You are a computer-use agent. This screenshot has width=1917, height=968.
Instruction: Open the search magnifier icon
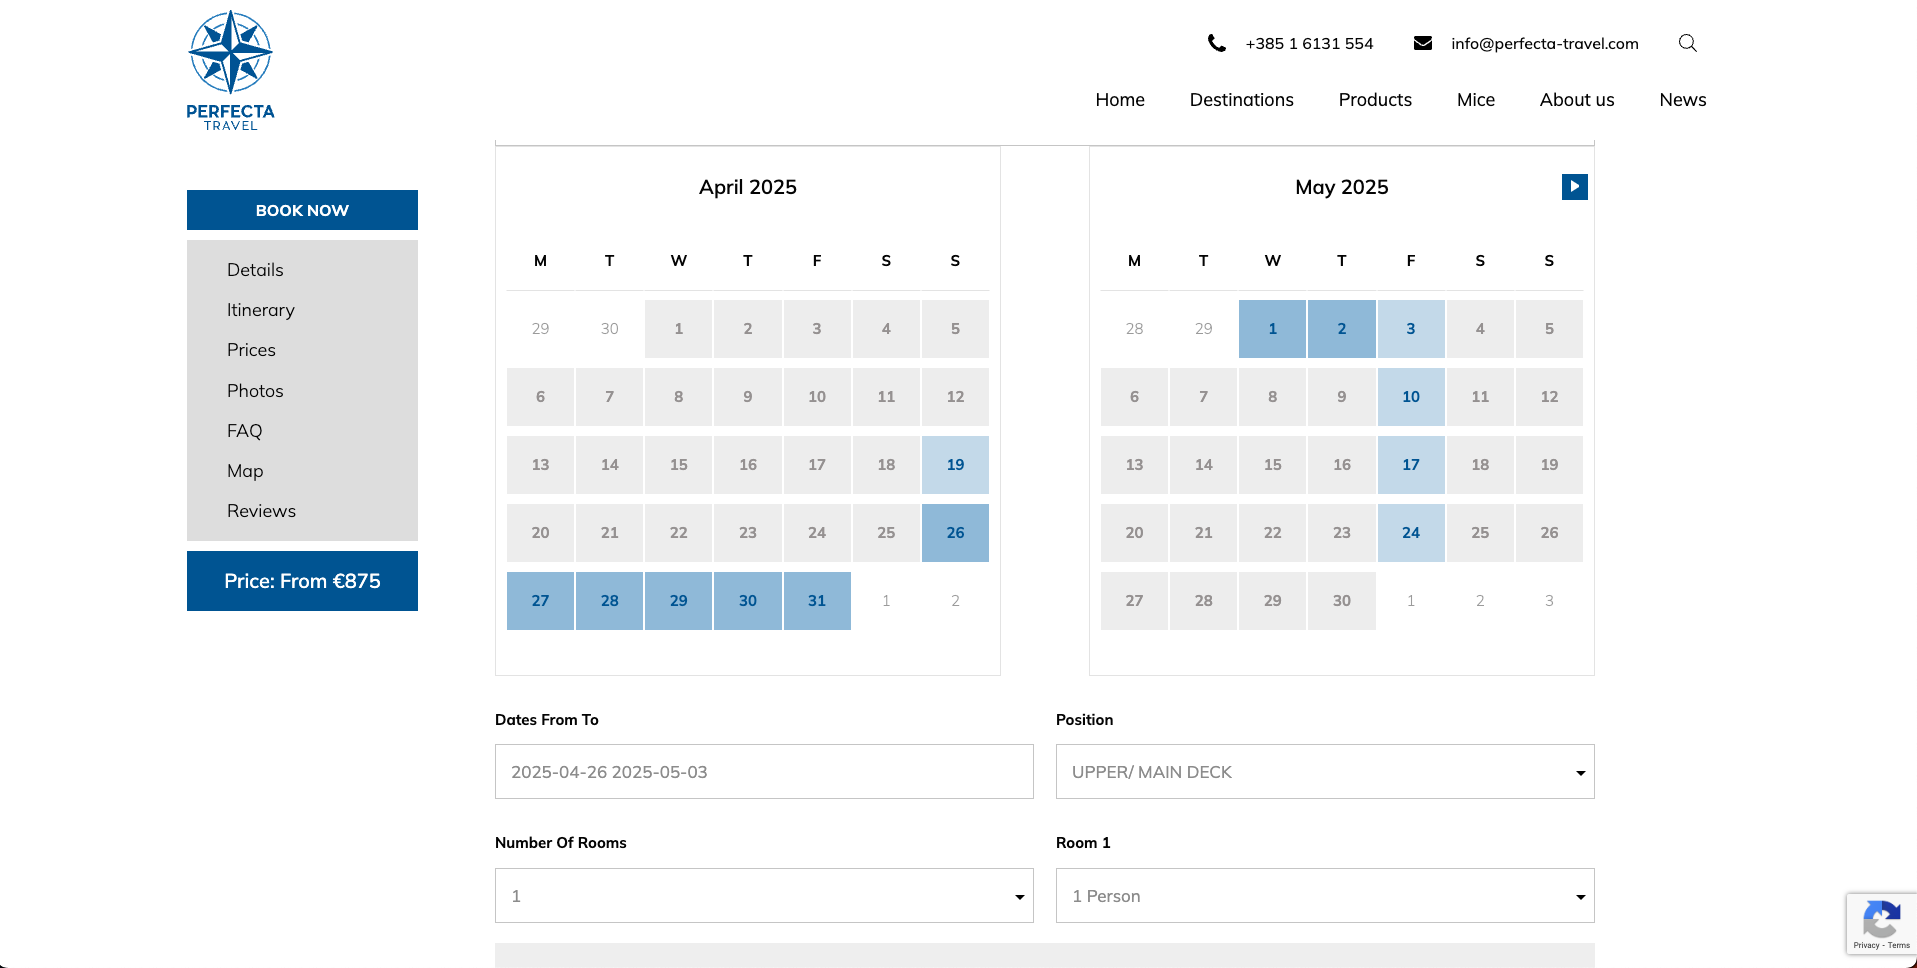click(1688, 43)
